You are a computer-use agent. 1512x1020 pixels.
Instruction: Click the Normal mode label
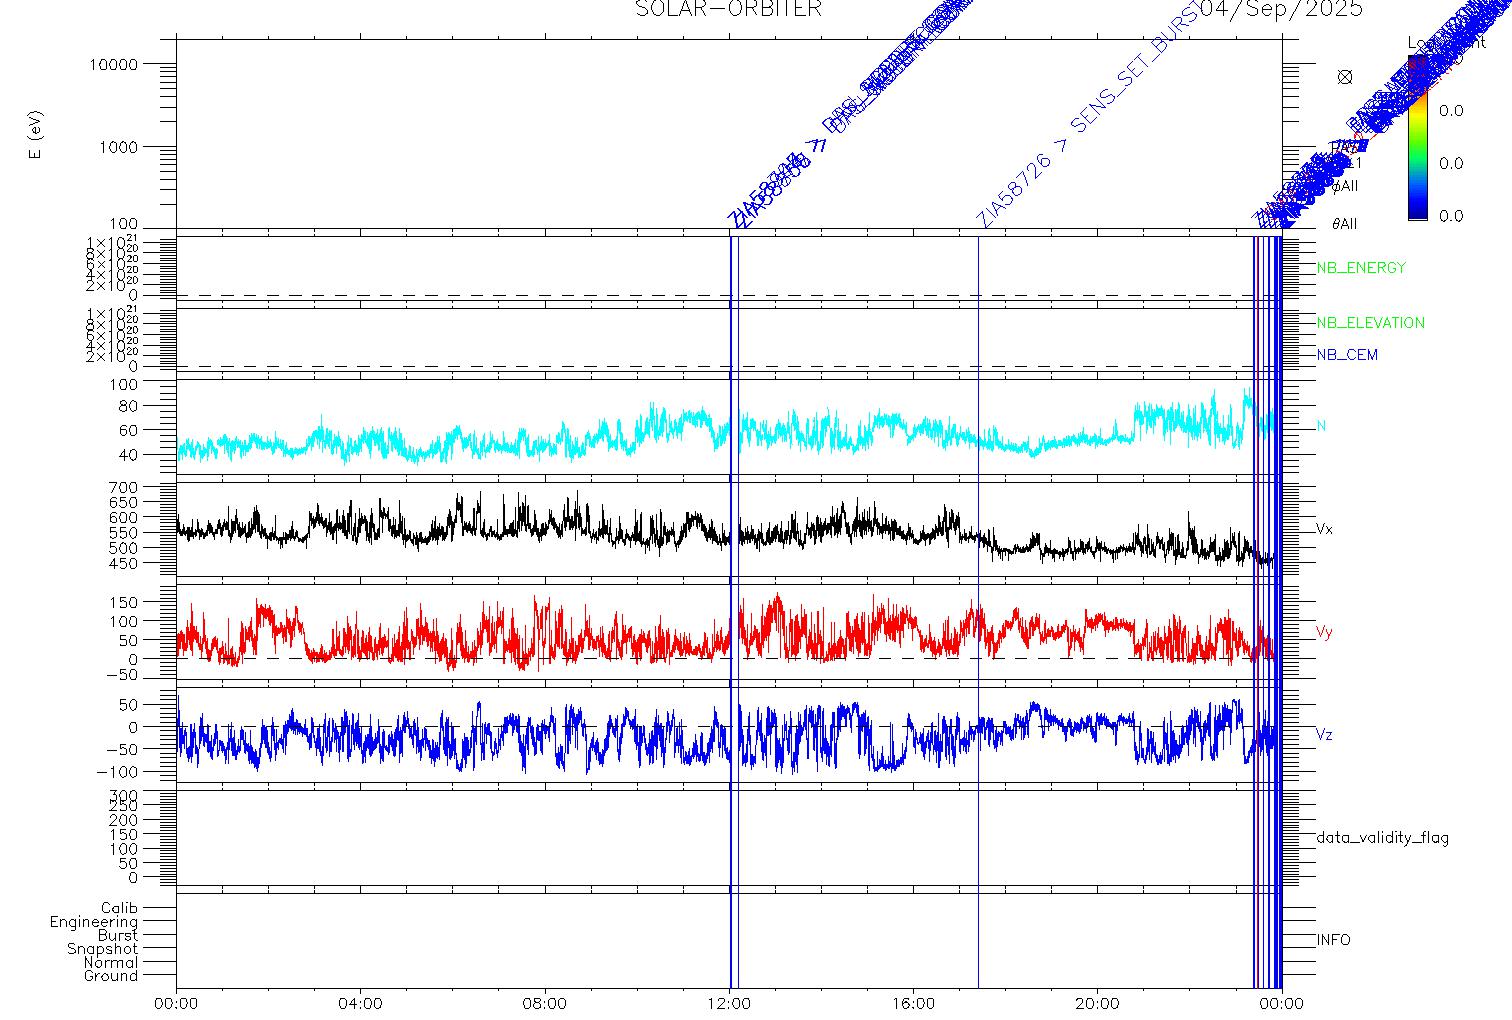coord(110,962)
